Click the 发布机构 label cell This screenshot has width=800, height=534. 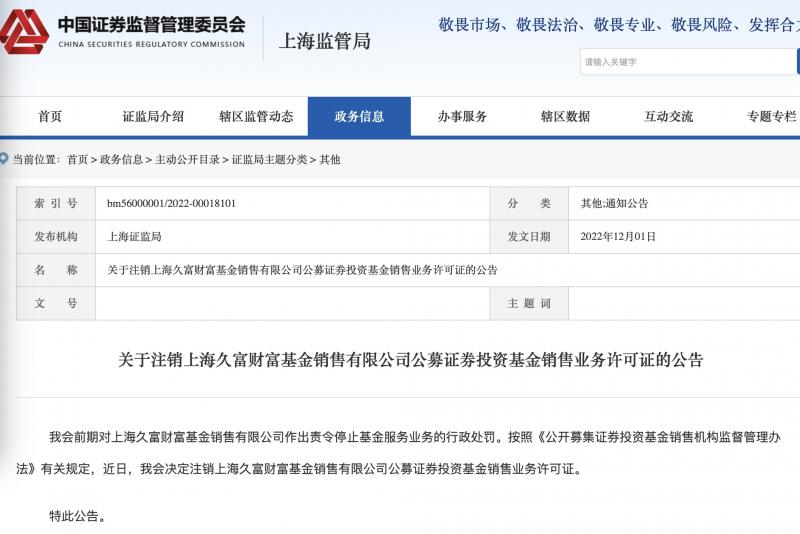coord(56,237)
